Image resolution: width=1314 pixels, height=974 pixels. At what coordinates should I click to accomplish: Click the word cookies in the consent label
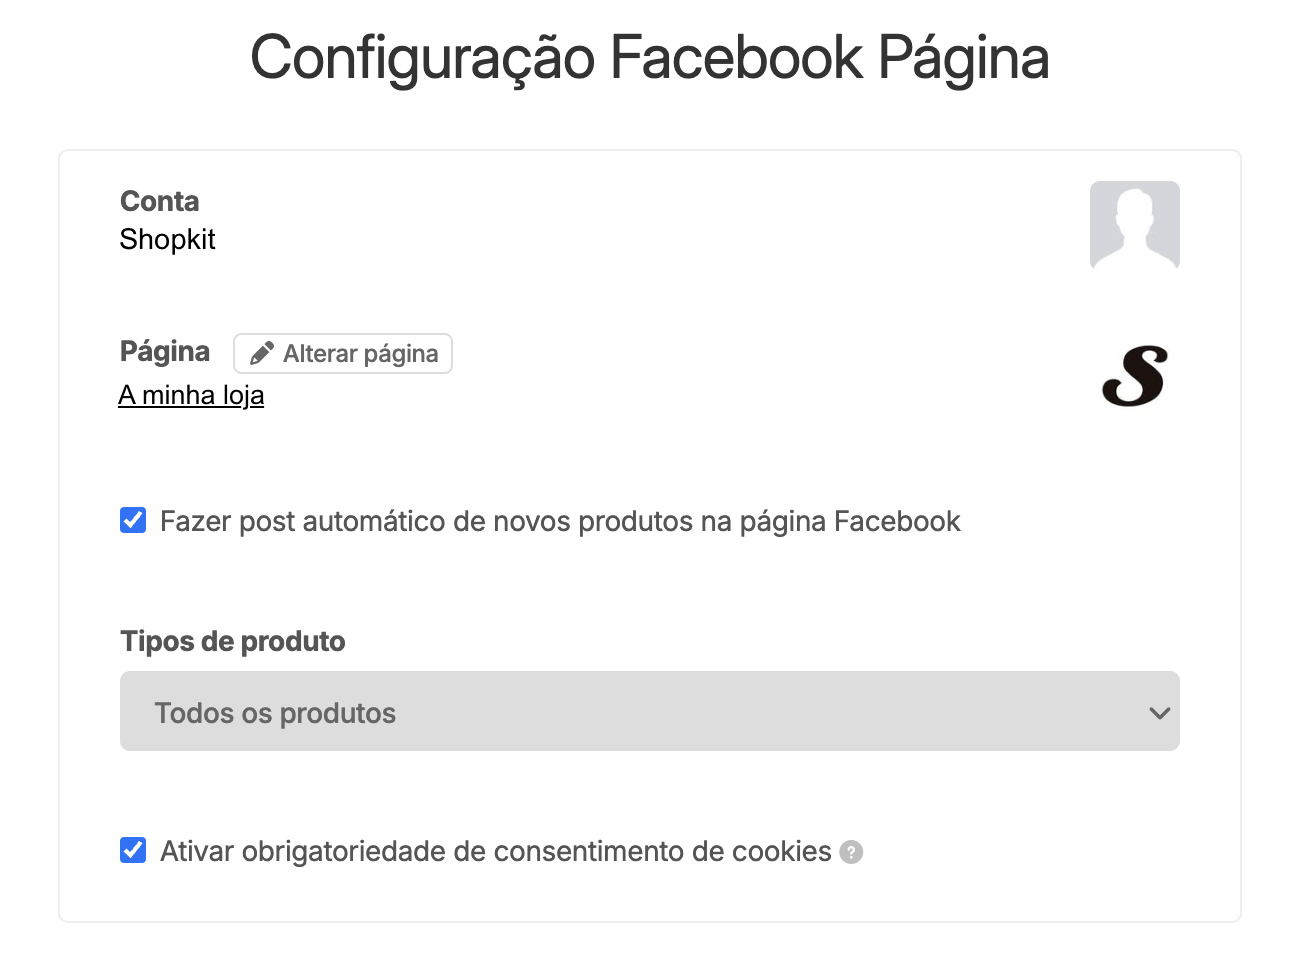[x=781, y=852]
